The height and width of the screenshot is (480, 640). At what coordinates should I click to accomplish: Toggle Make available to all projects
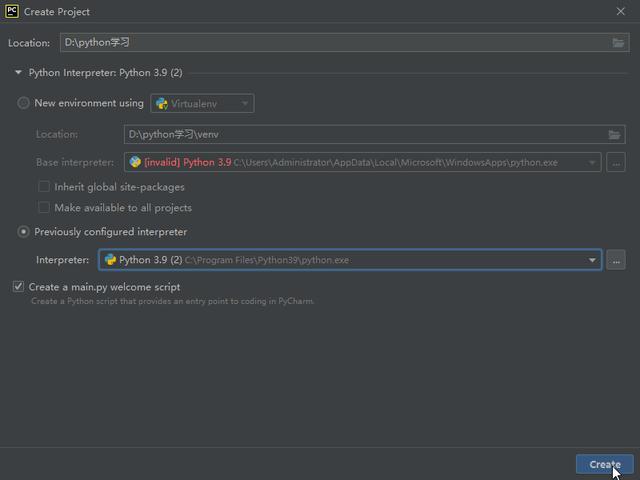tap(44, 208)
